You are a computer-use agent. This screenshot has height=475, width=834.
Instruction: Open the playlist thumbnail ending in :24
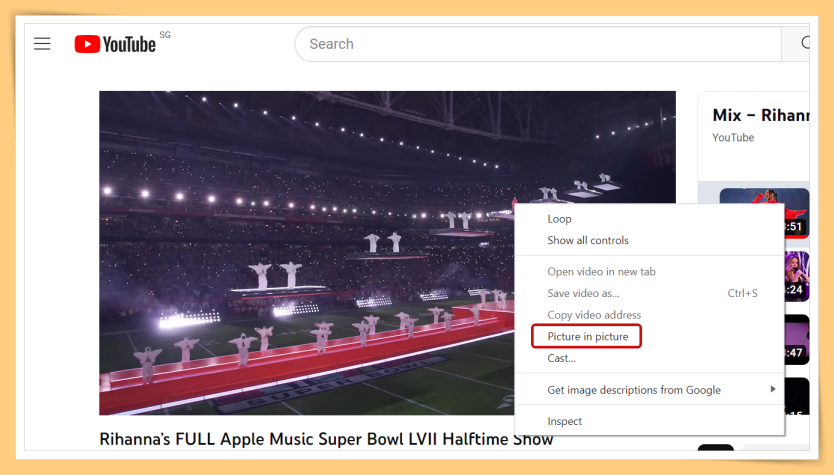pyautogui.click(x=797, y=276)
